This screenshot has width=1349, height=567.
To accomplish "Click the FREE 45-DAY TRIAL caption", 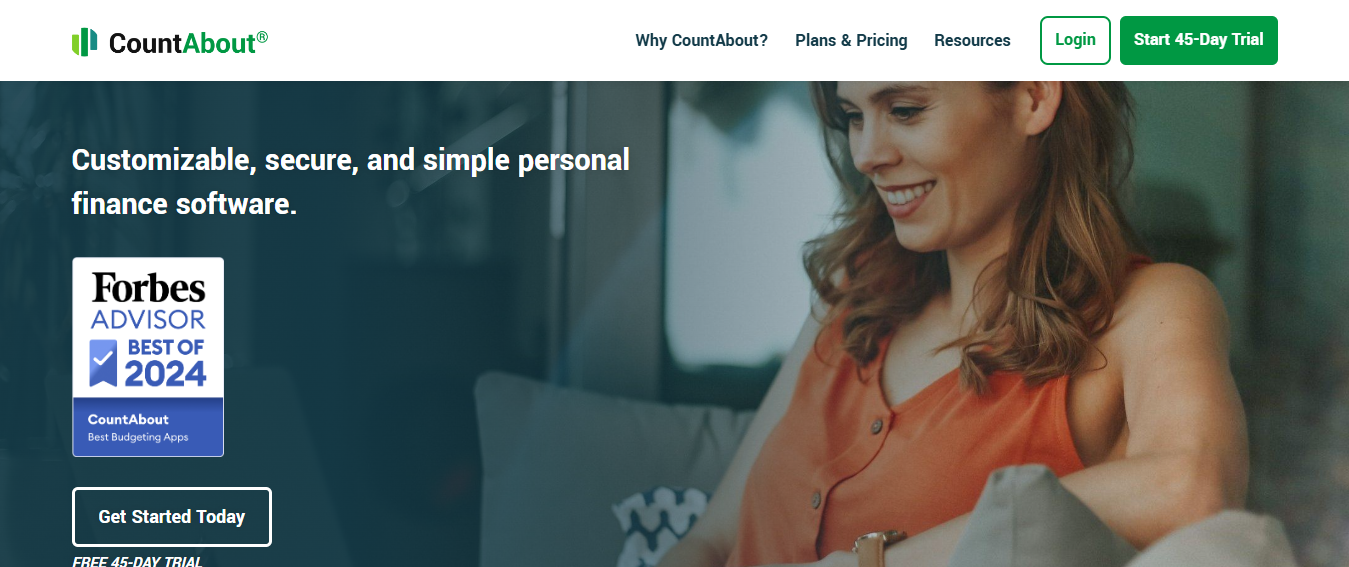I will [x=137, y=561].
